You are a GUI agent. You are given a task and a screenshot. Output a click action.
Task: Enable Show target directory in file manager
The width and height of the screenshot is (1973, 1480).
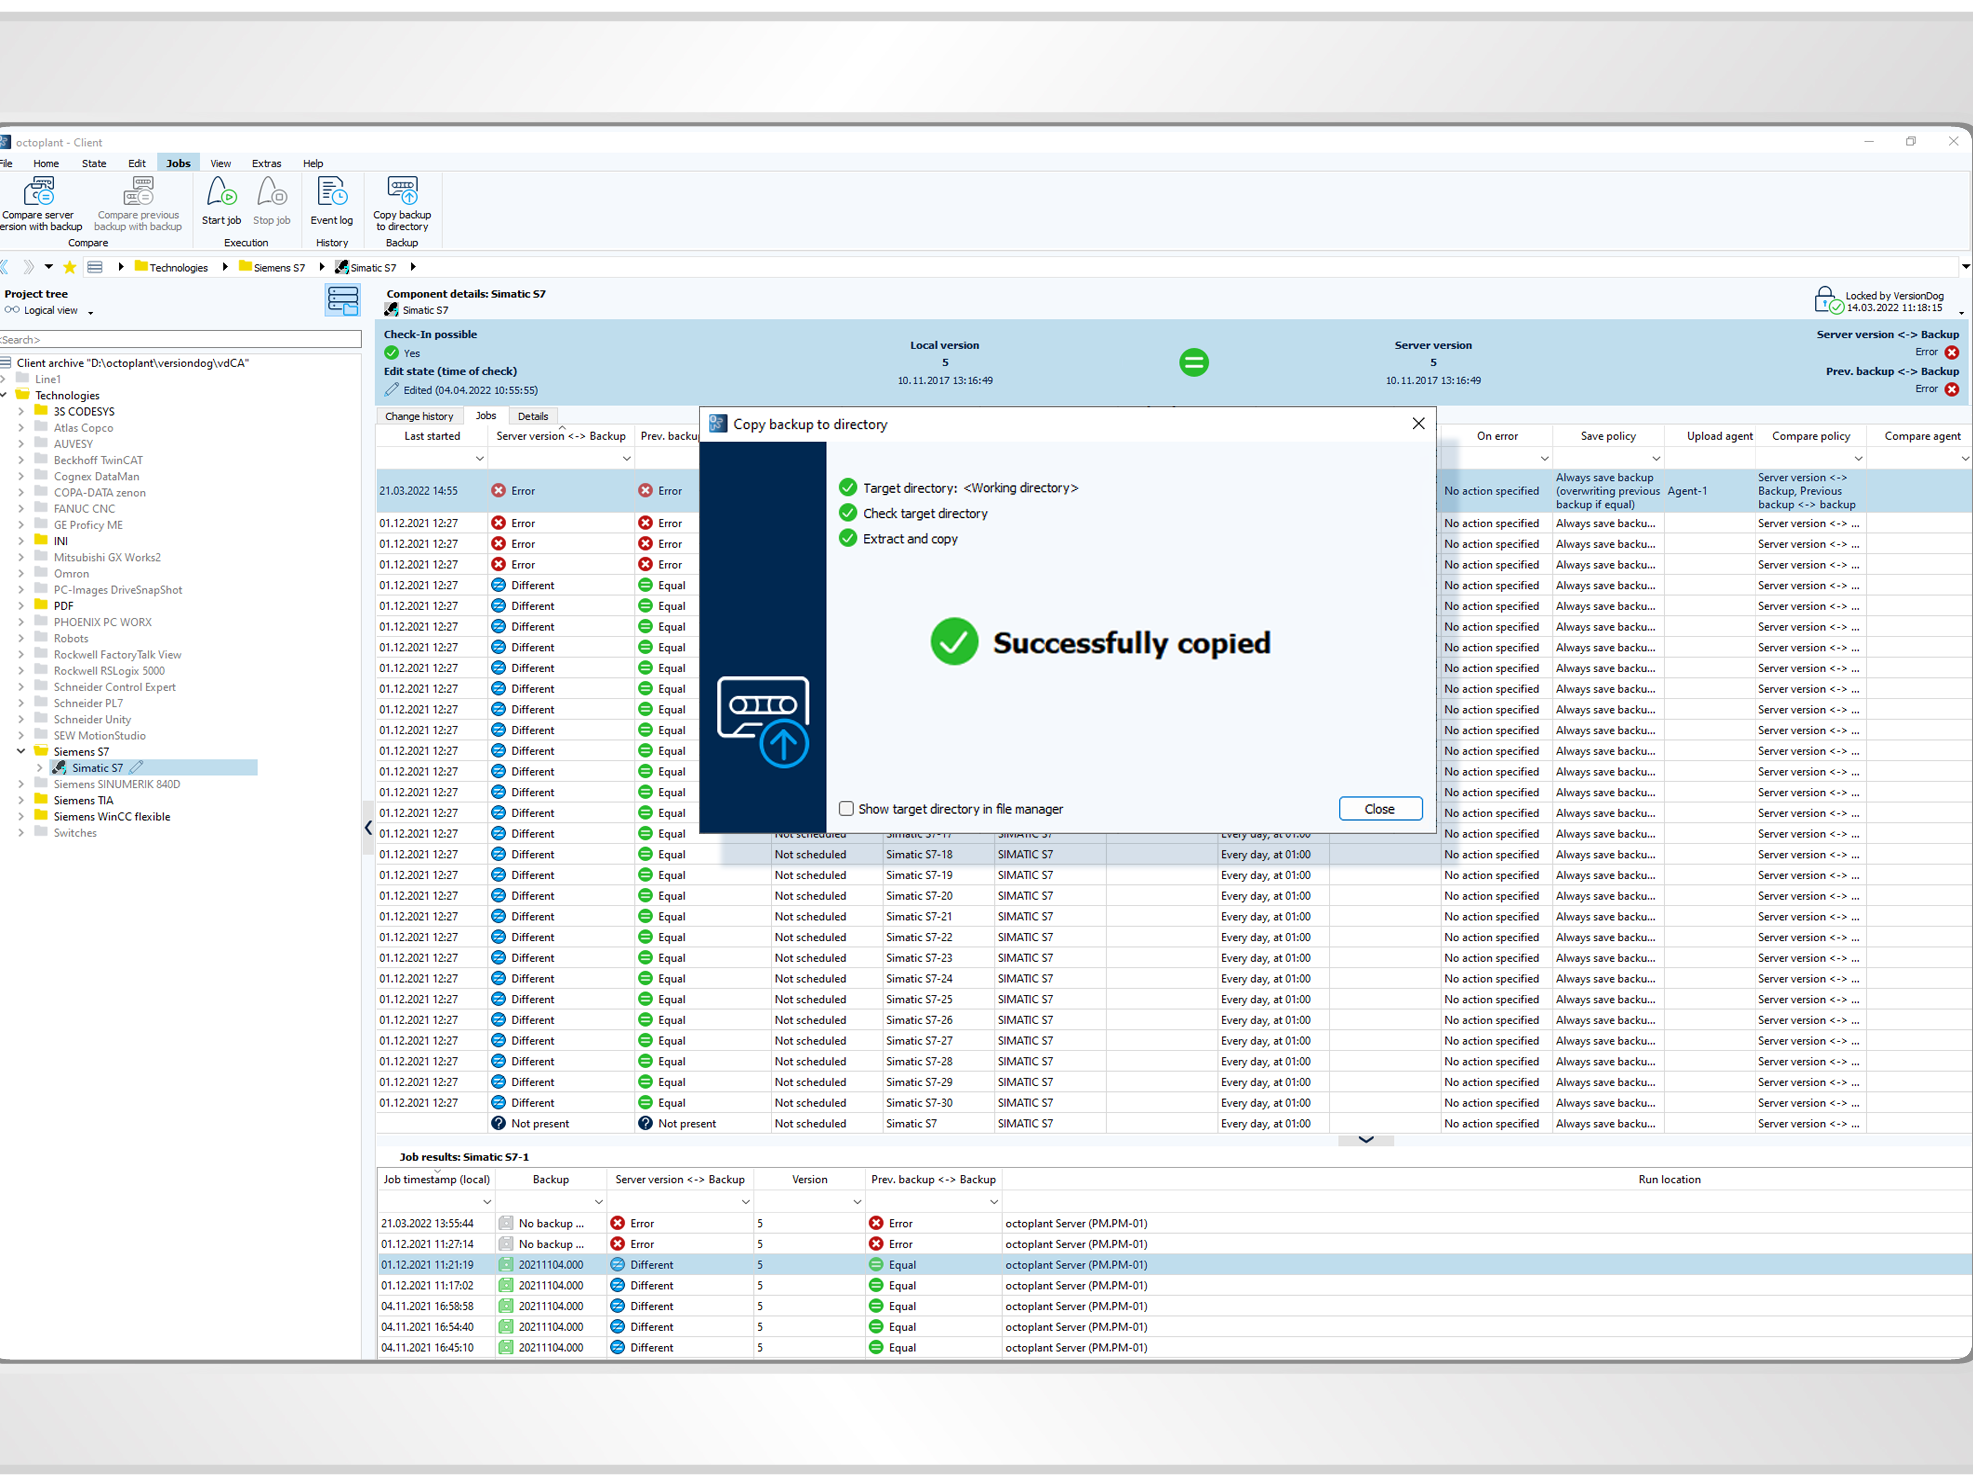846,808
